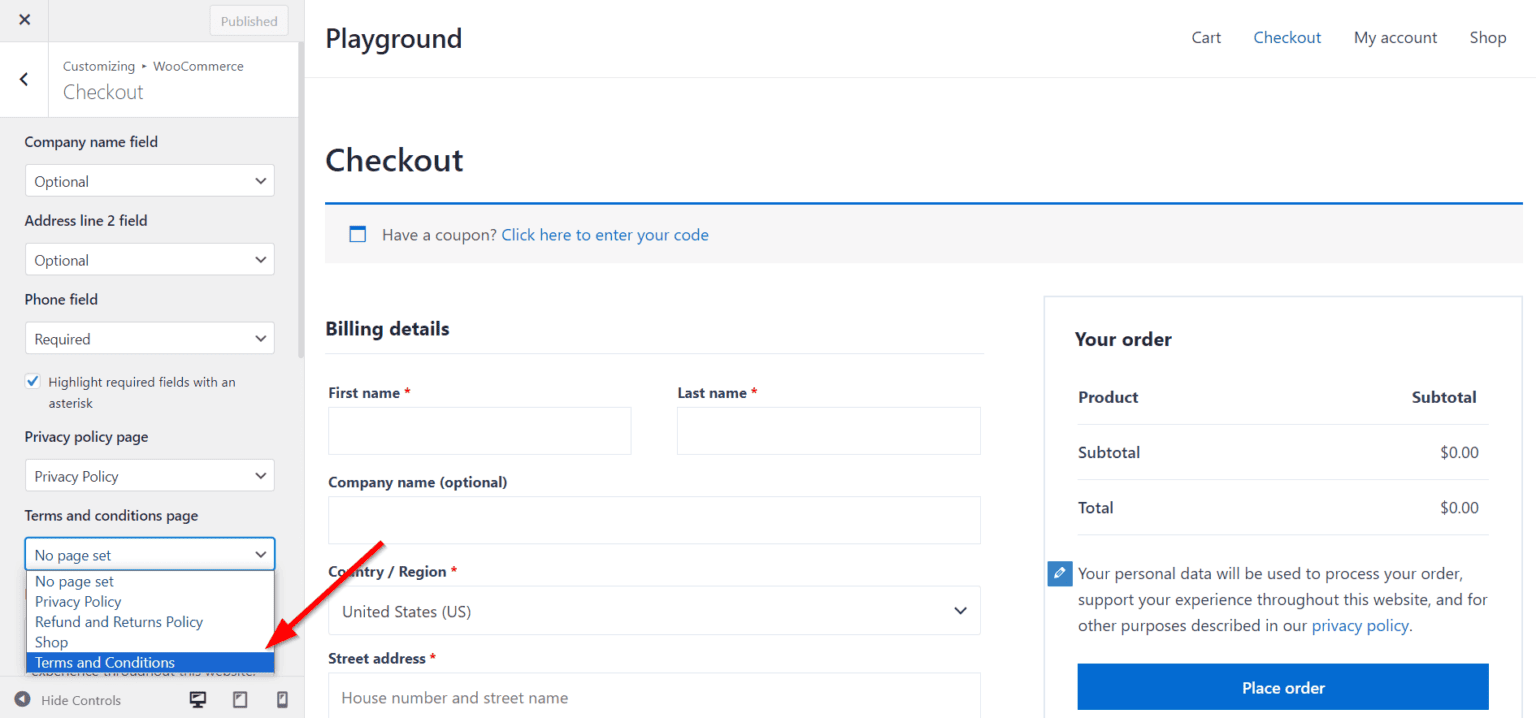Click the blue pencil edit icon
The width and height of the screenshot is (1536, 718).
coord(1059,573)
